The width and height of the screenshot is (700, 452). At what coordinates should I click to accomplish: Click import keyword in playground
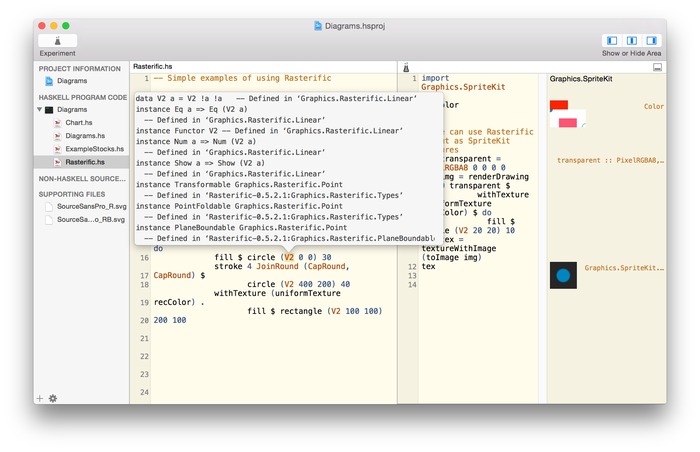(435, 78)
